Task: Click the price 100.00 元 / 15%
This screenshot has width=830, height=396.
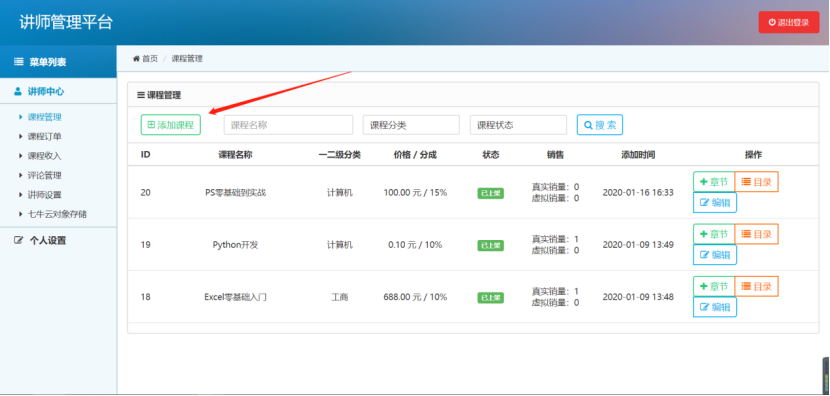Action: [415, 193]
